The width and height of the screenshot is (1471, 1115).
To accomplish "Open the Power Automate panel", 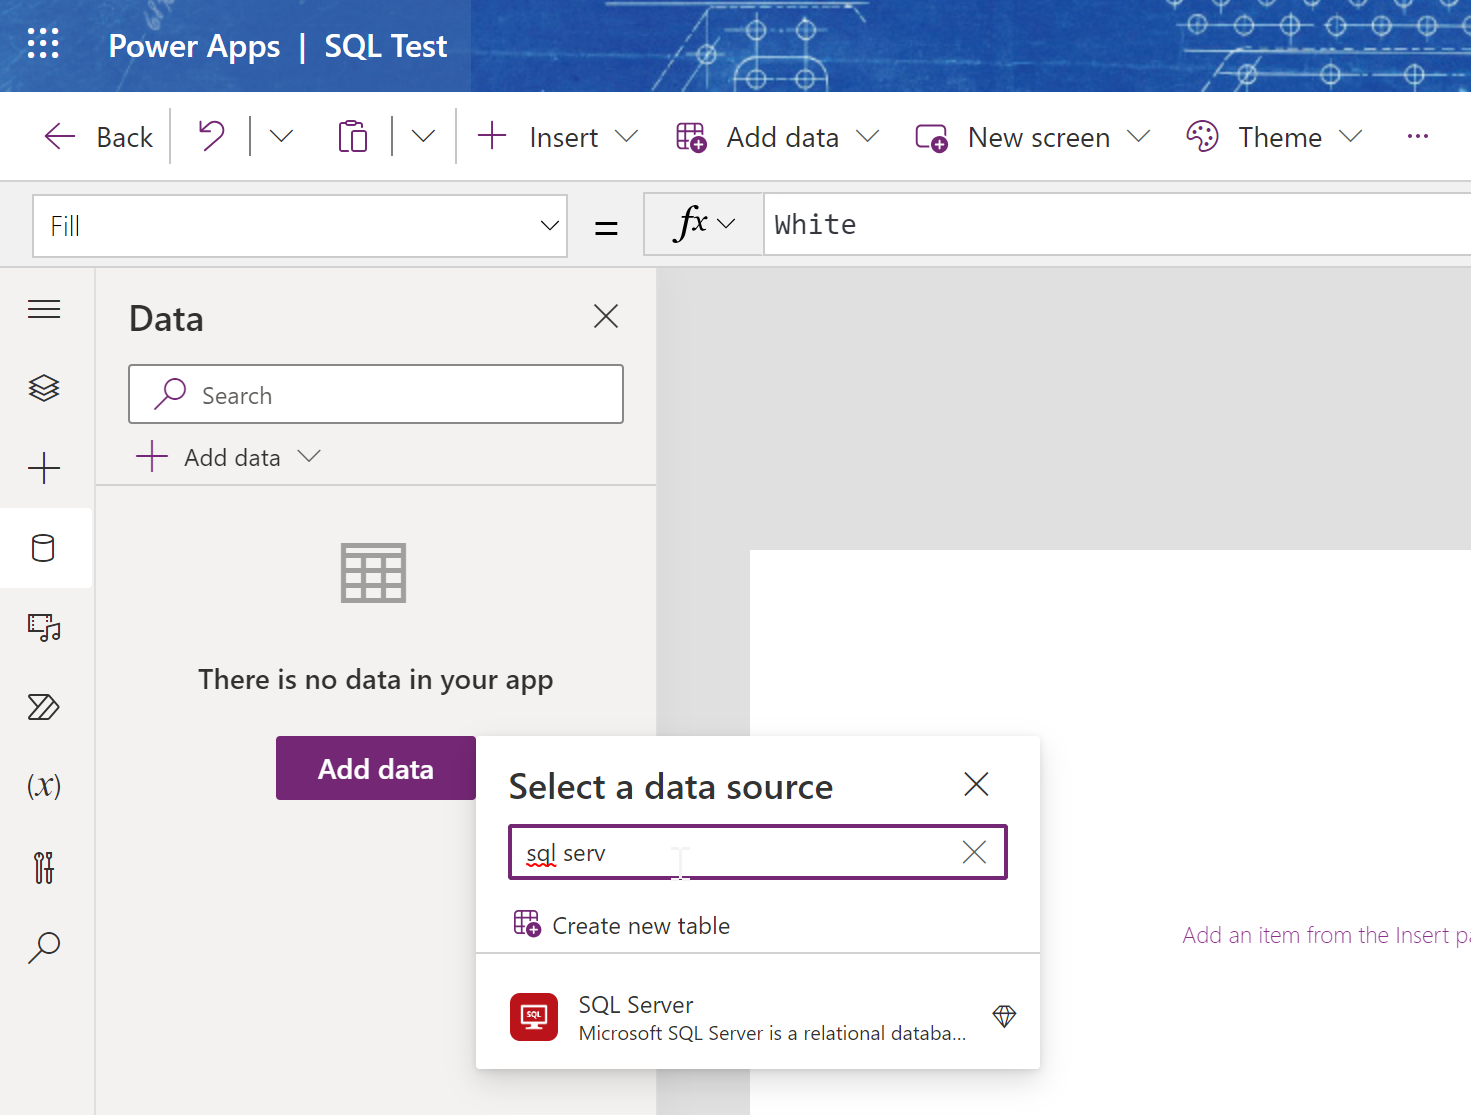I will (x=44, y=707).
